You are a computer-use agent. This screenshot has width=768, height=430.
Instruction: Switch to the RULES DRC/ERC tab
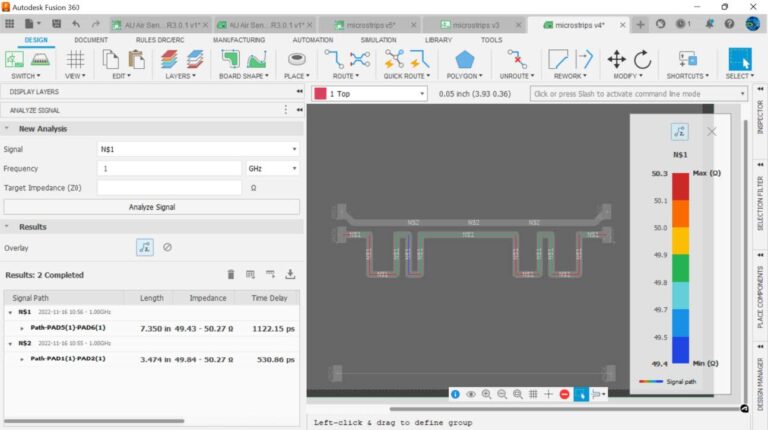pos(160,40)
